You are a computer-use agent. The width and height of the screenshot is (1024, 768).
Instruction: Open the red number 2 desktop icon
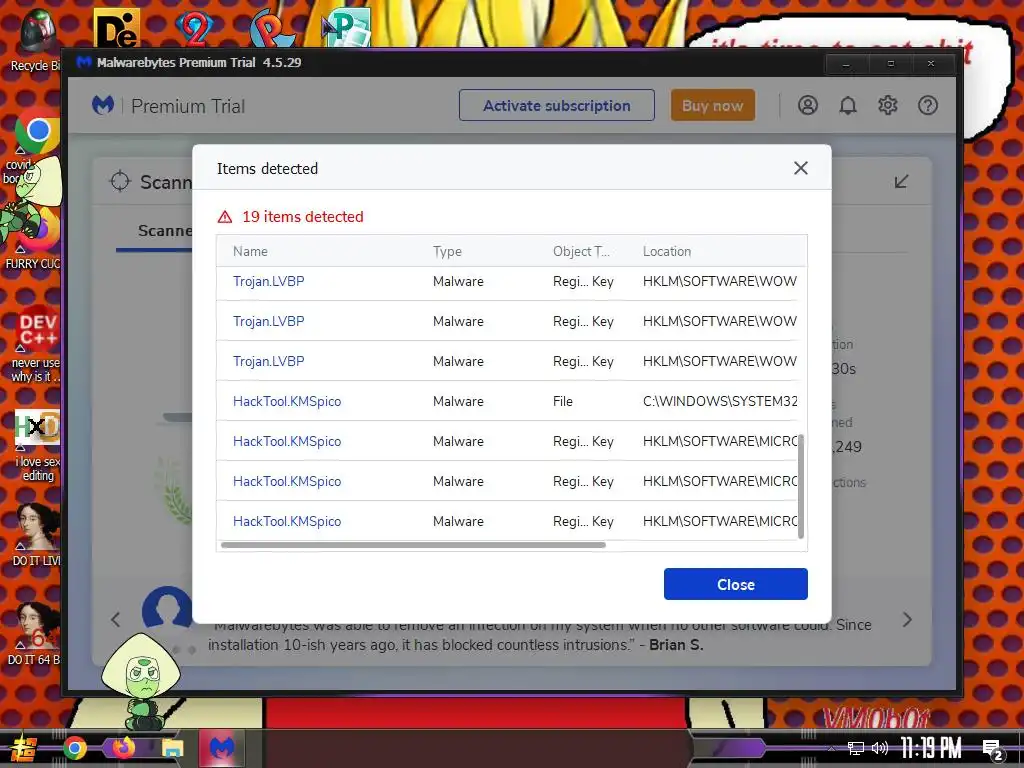194,29
